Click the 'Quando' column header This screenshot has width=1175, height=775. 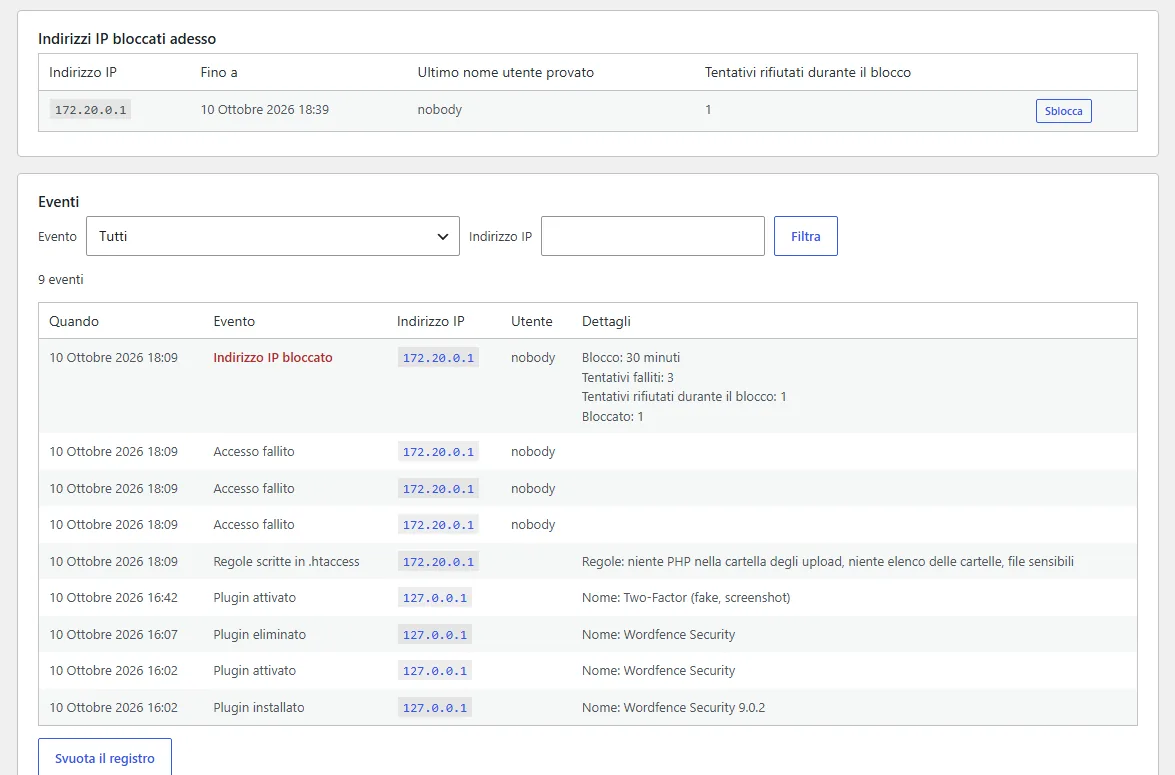coord(74,321)
